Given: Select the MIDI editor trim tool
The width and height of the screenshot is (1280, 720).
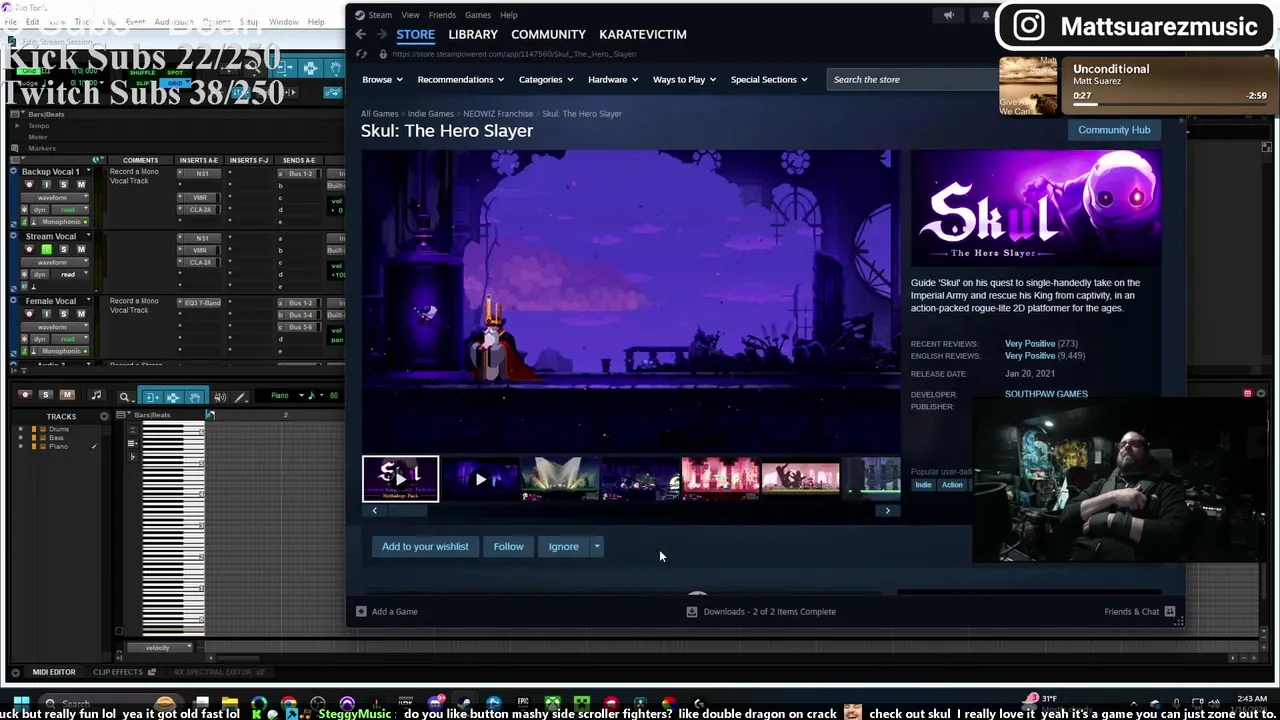Looking at the screenshot, I should 152,398.
